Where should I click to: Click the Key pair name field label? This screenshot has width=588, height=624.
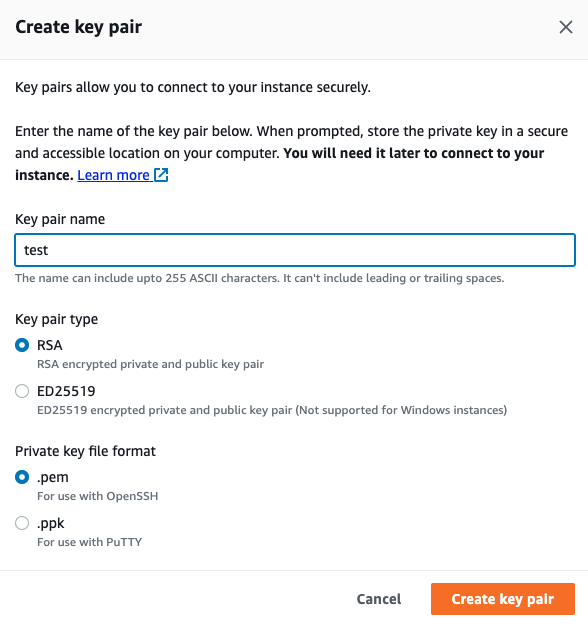click(60, 219)
